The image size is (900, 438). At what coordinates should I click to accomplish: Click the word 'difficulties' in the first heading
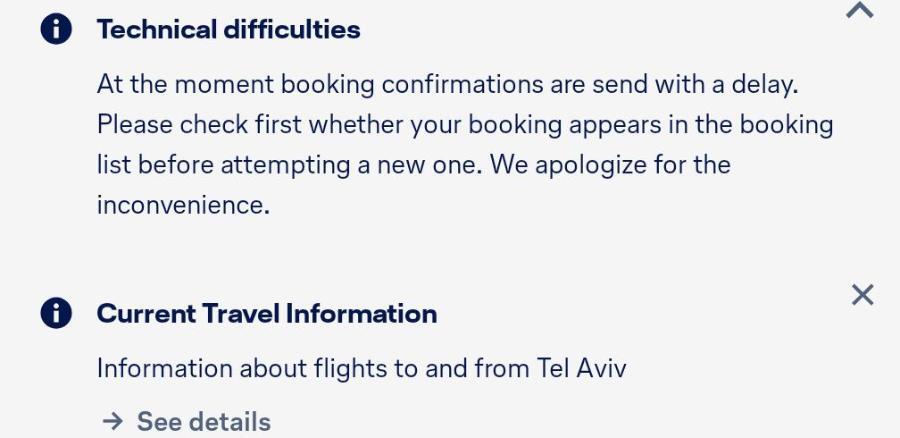pos(292,29)
